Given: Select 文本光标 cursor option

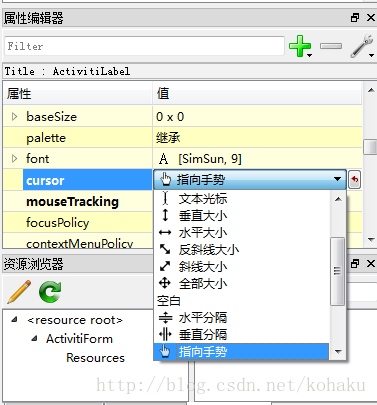Looking at the screenshot, I should (x=242, y=199).
